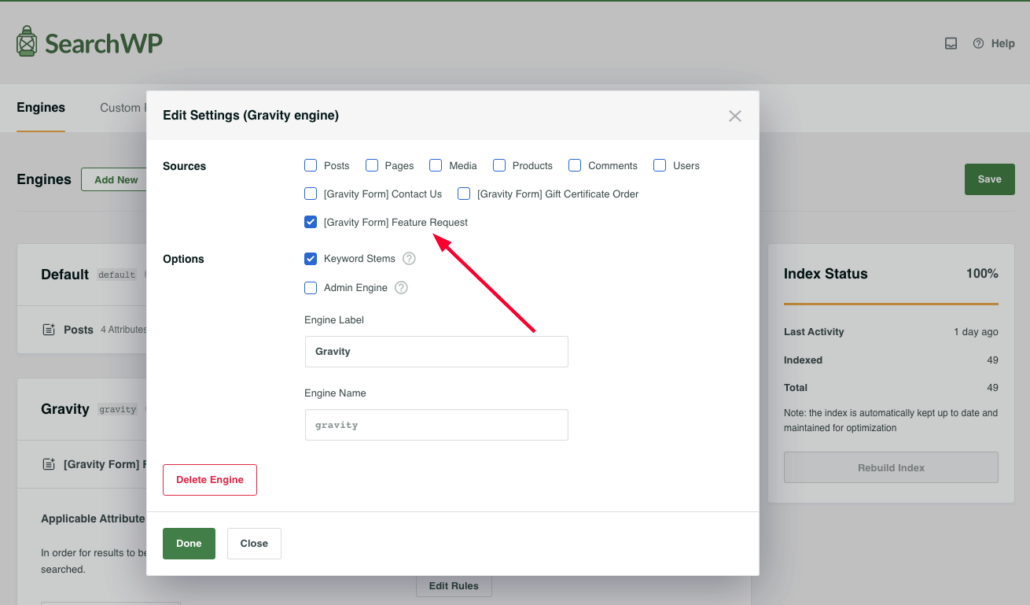Enable the Posts source checkbox
This screenshot has width=1030, height=605.
click(310, 166)
